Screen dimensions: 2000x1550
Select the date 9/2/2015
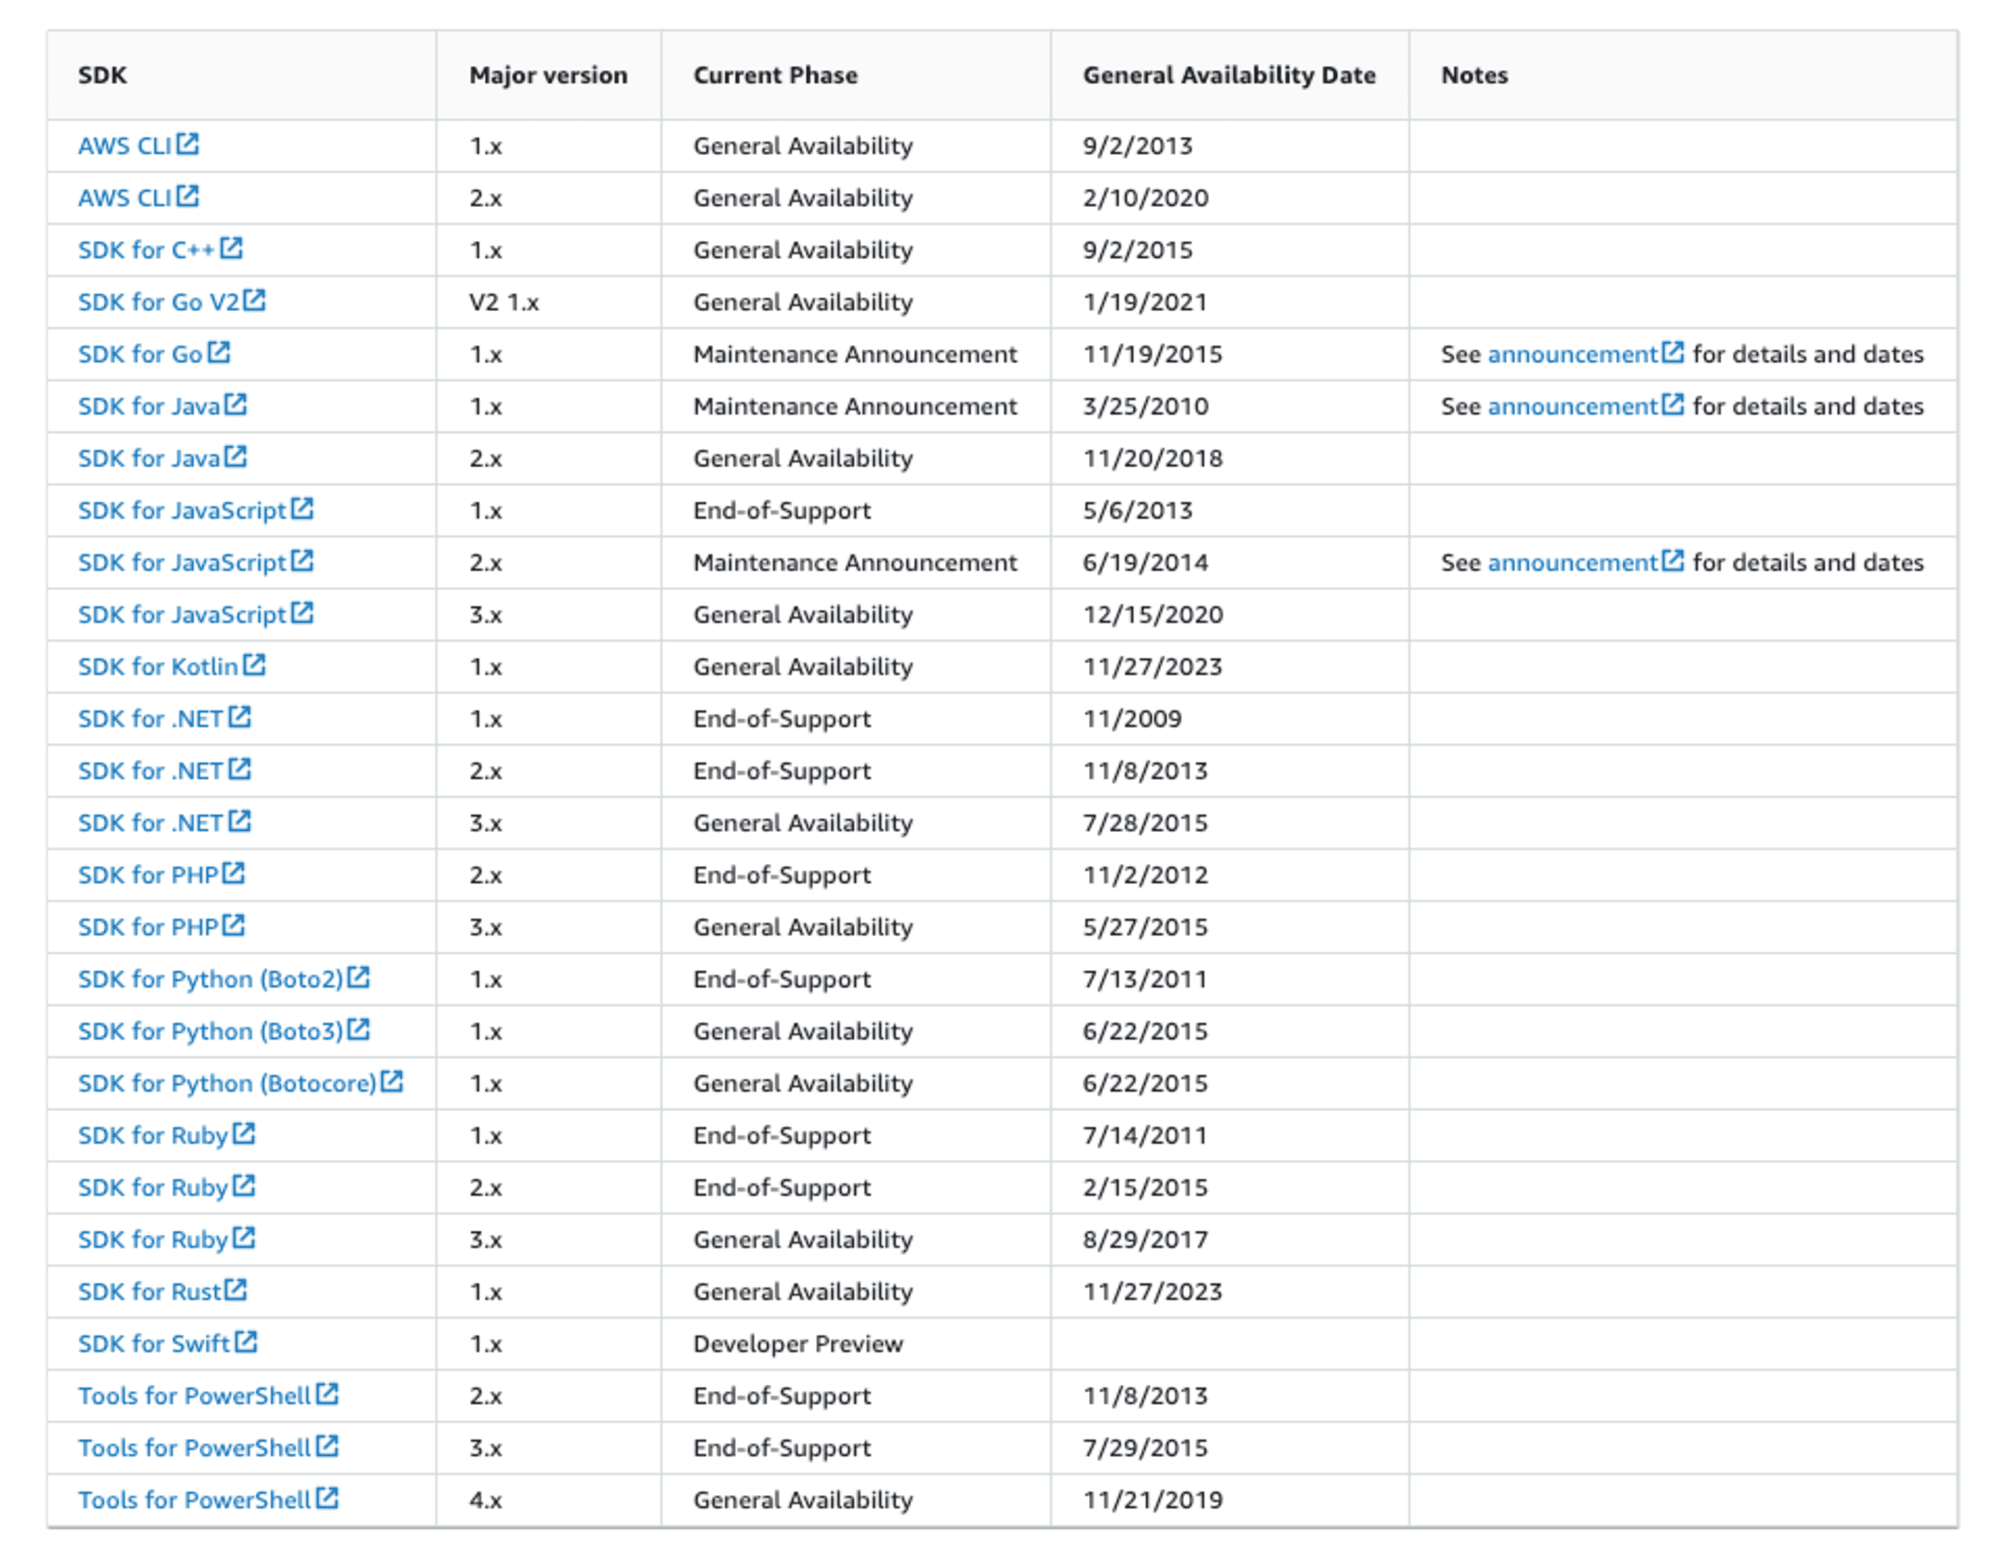(1138, 250)
